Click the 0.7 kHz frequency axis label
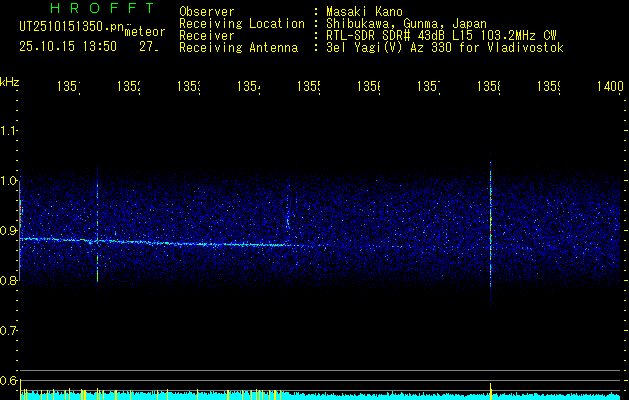 point(8,331)
